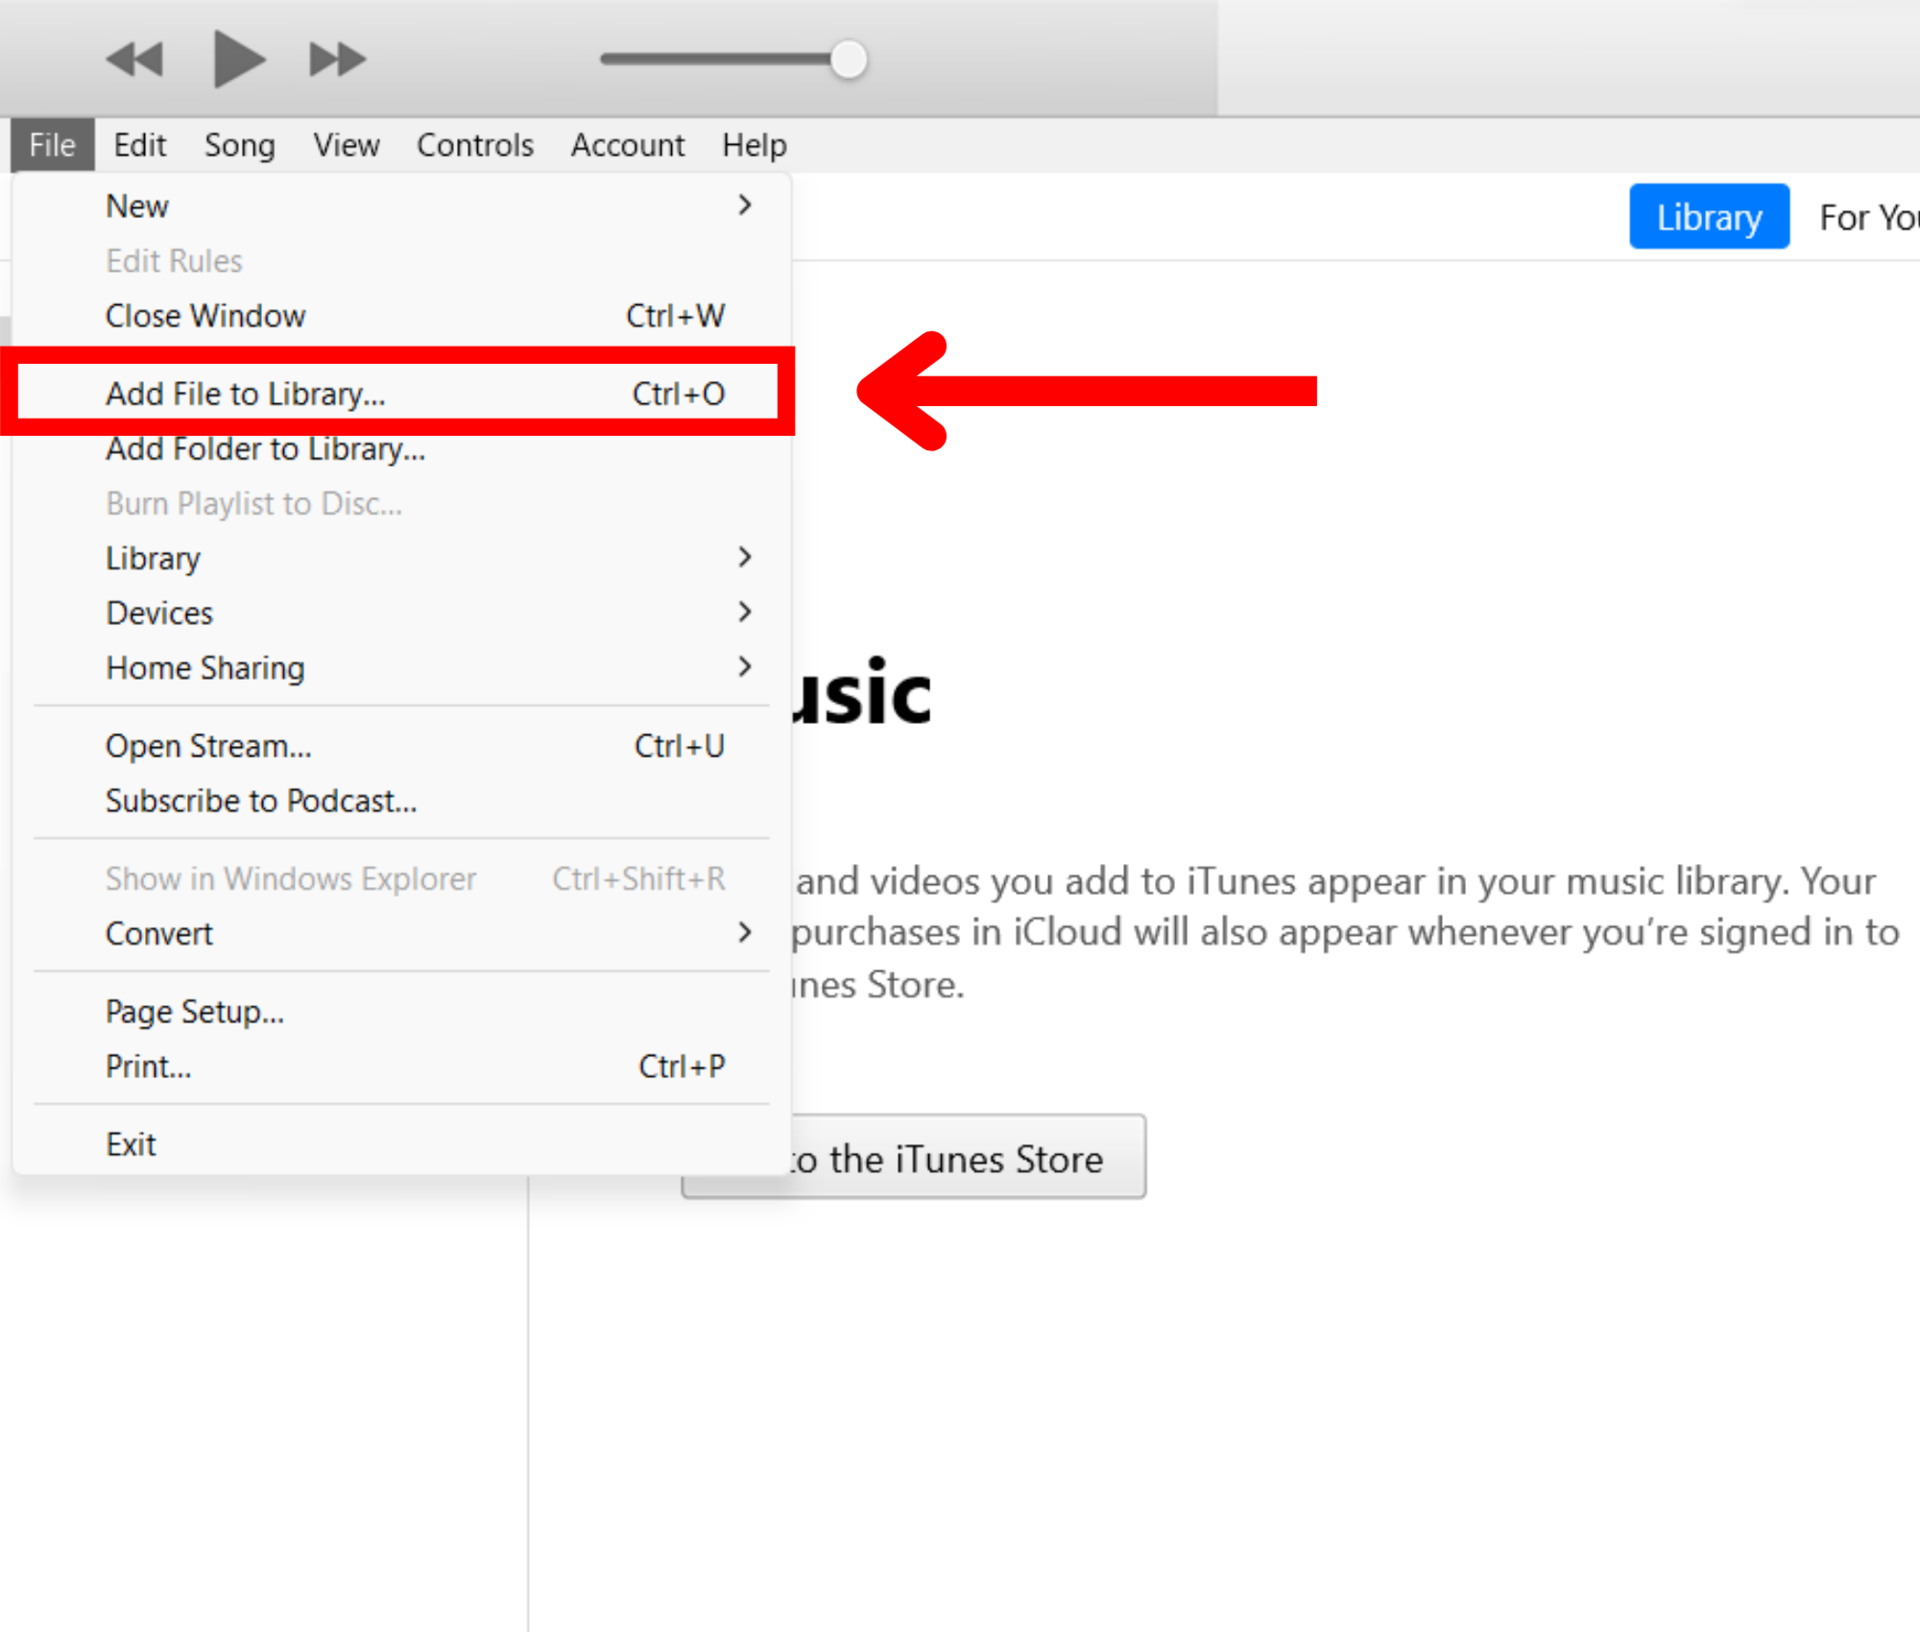Screen dimensions: 1920x1632
Task: Click Exit in File menu
Action: coord(131,1144)
